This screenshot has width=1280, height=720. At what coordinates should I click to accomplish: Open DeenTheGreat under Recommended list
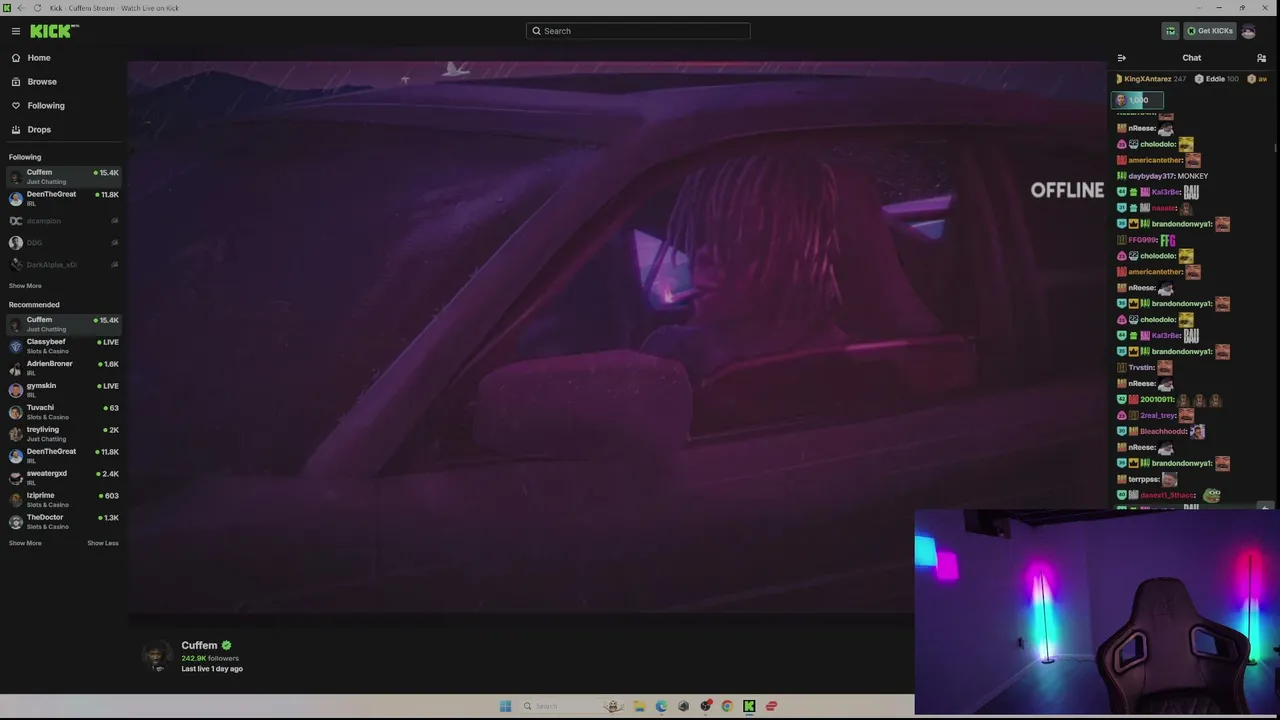tap(64, 456)
